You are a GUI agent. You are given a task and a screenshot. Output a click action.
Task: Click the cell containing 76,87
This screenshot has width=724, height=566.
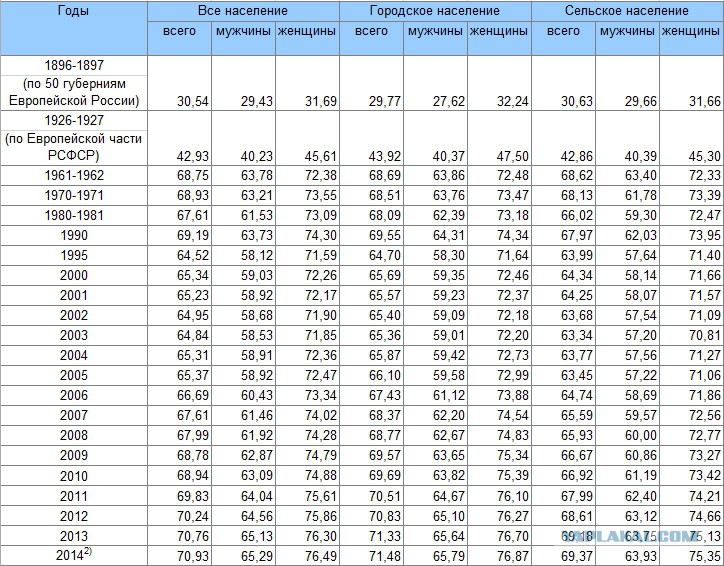click(x=498, y=557)
